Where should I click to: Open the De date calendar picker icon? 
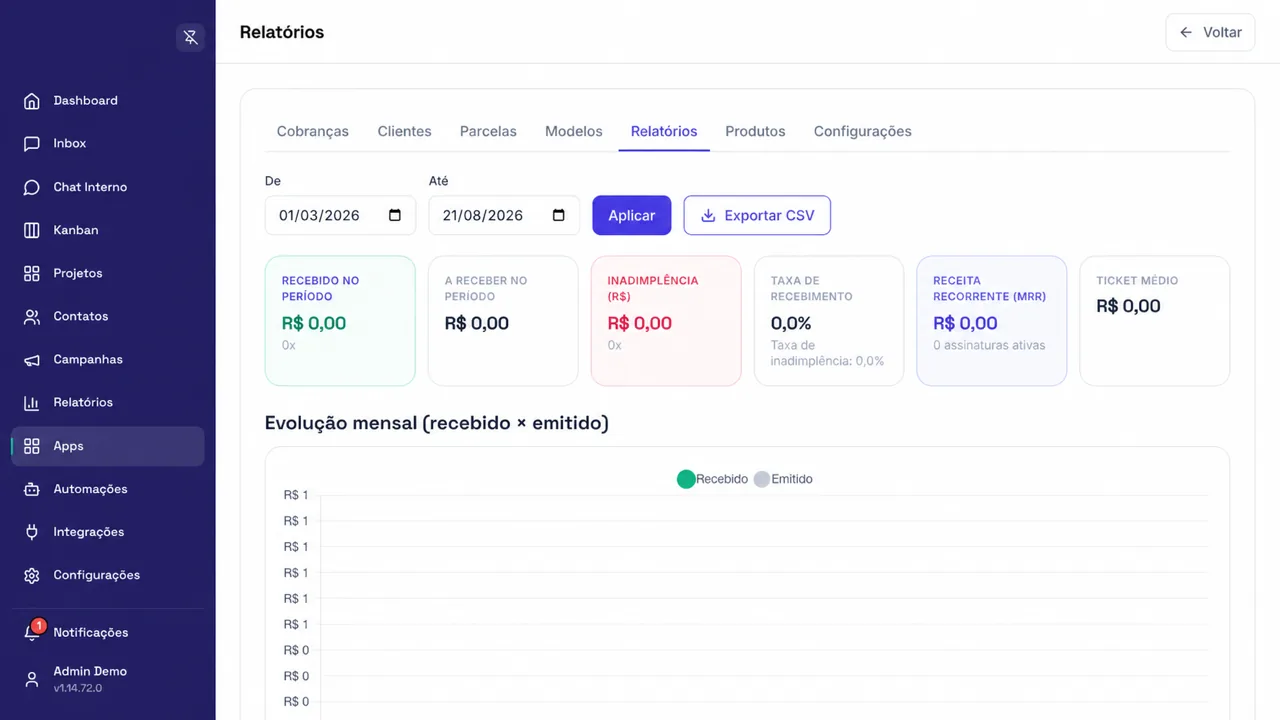[x=395, y=215]
